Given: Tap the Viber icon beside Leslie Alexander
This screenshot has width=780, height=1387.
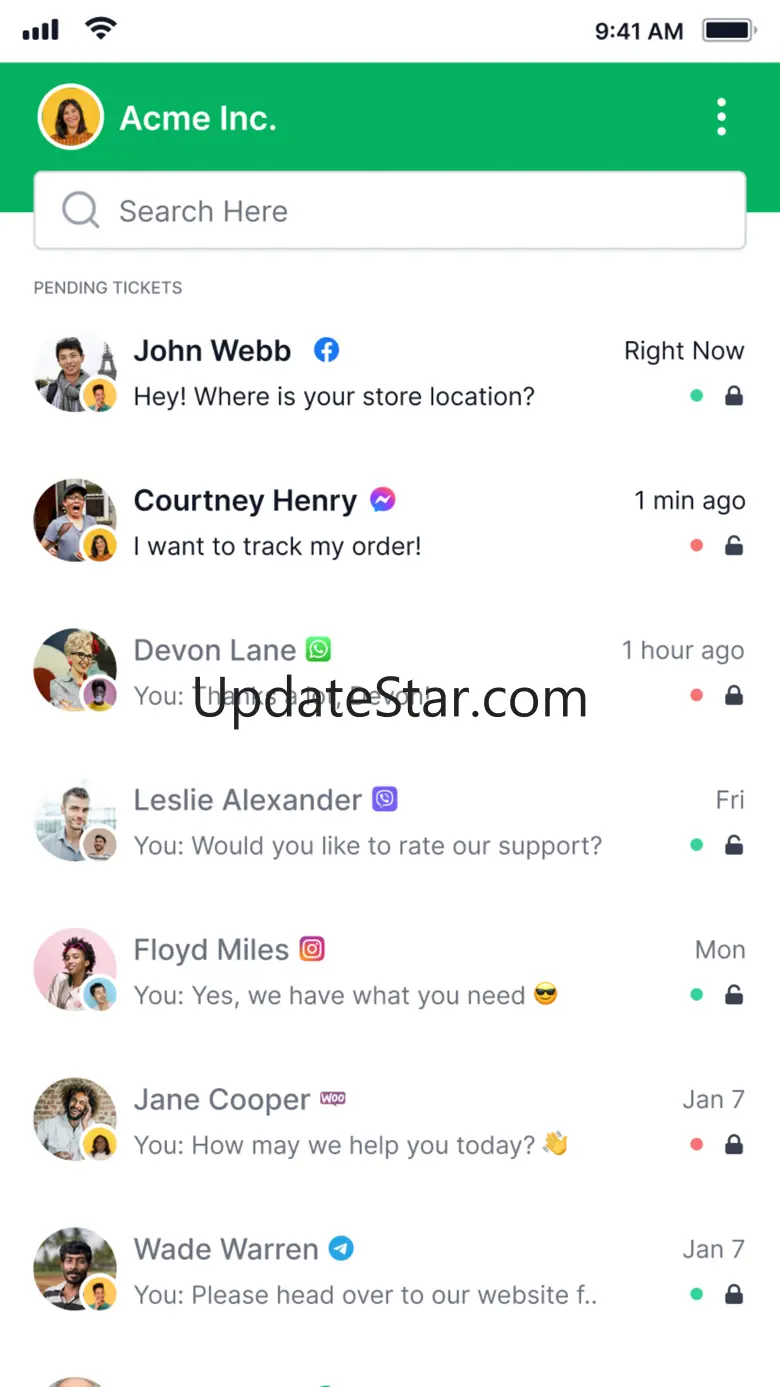Looking at the screenshot, I should click(x=385, y=799).
